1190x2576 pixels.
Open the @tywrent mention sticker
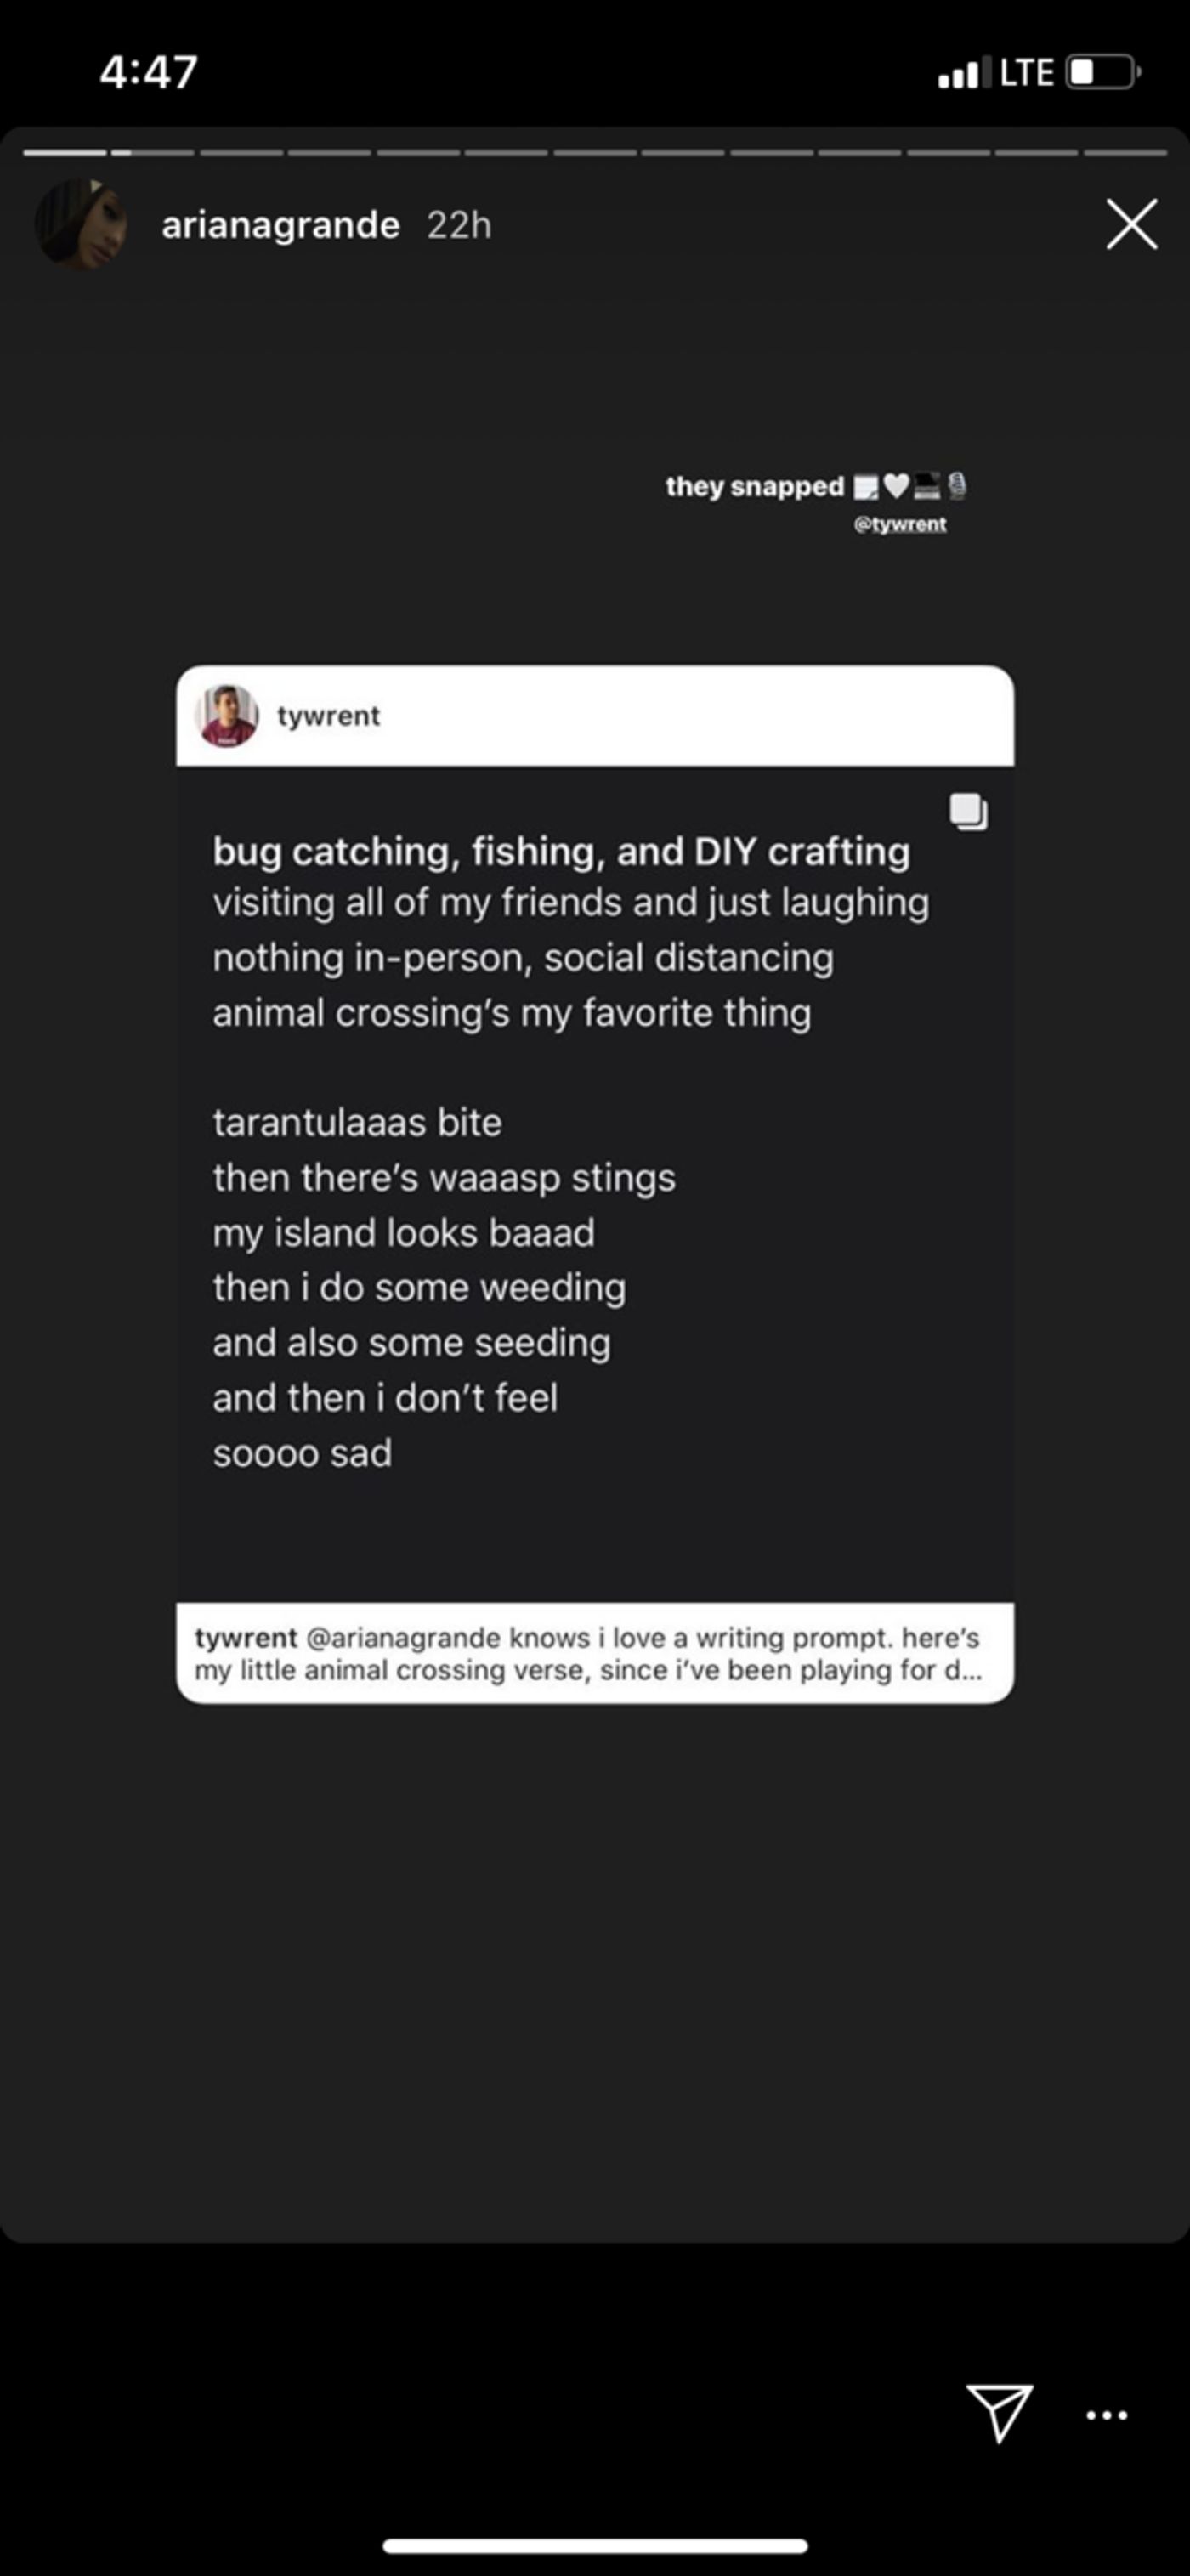[x=899, y=523]
